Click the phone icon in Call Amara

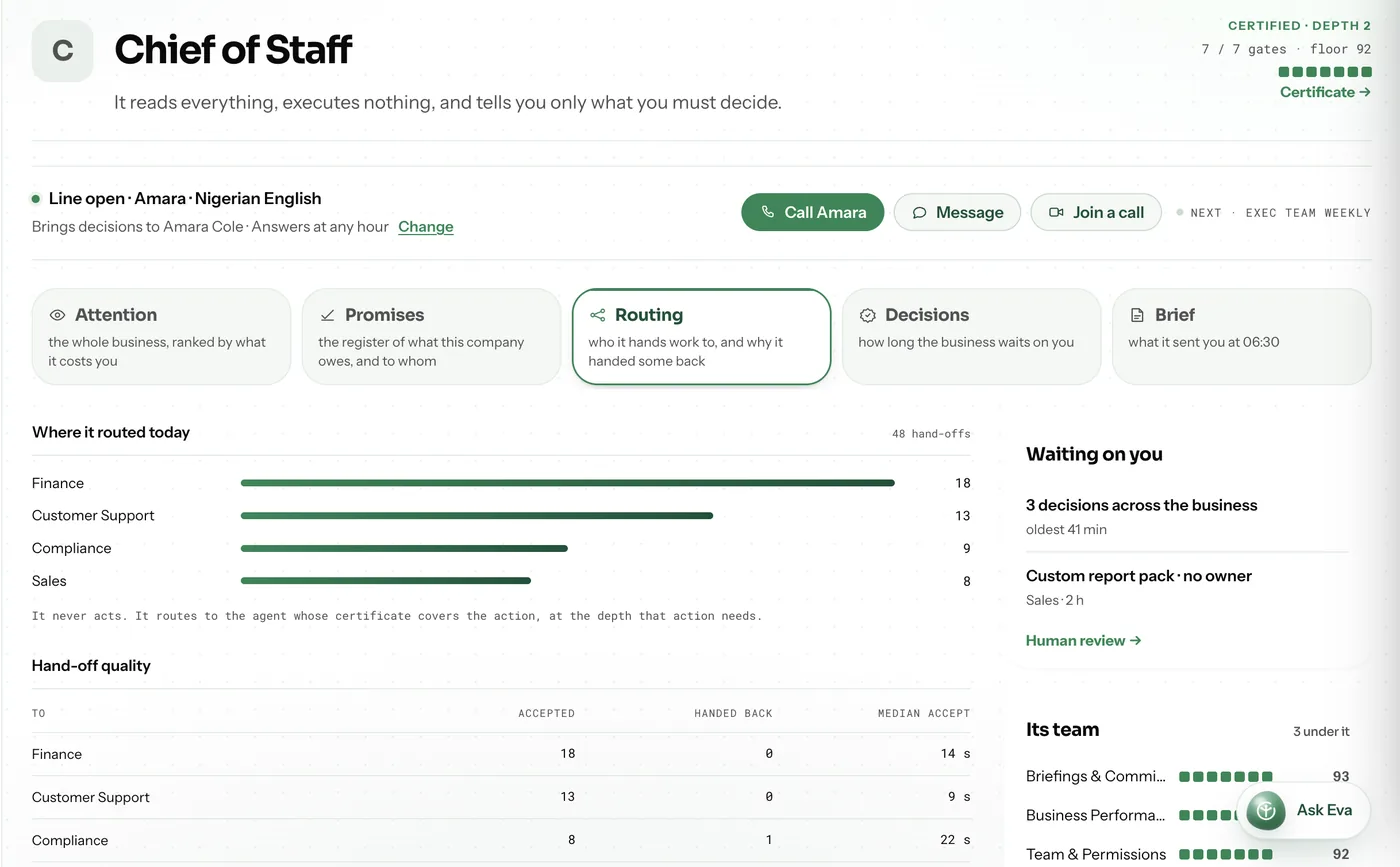coord(768,212)
